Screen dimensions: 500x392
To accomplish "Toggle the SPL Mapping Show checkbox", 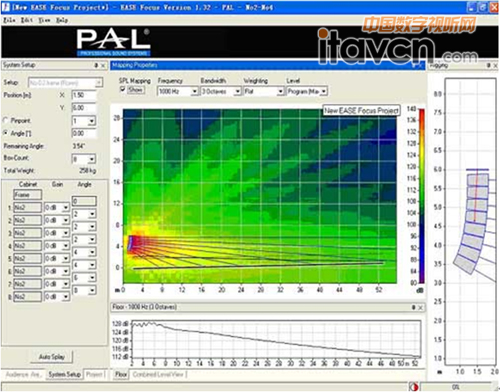I will coord(123,90).
